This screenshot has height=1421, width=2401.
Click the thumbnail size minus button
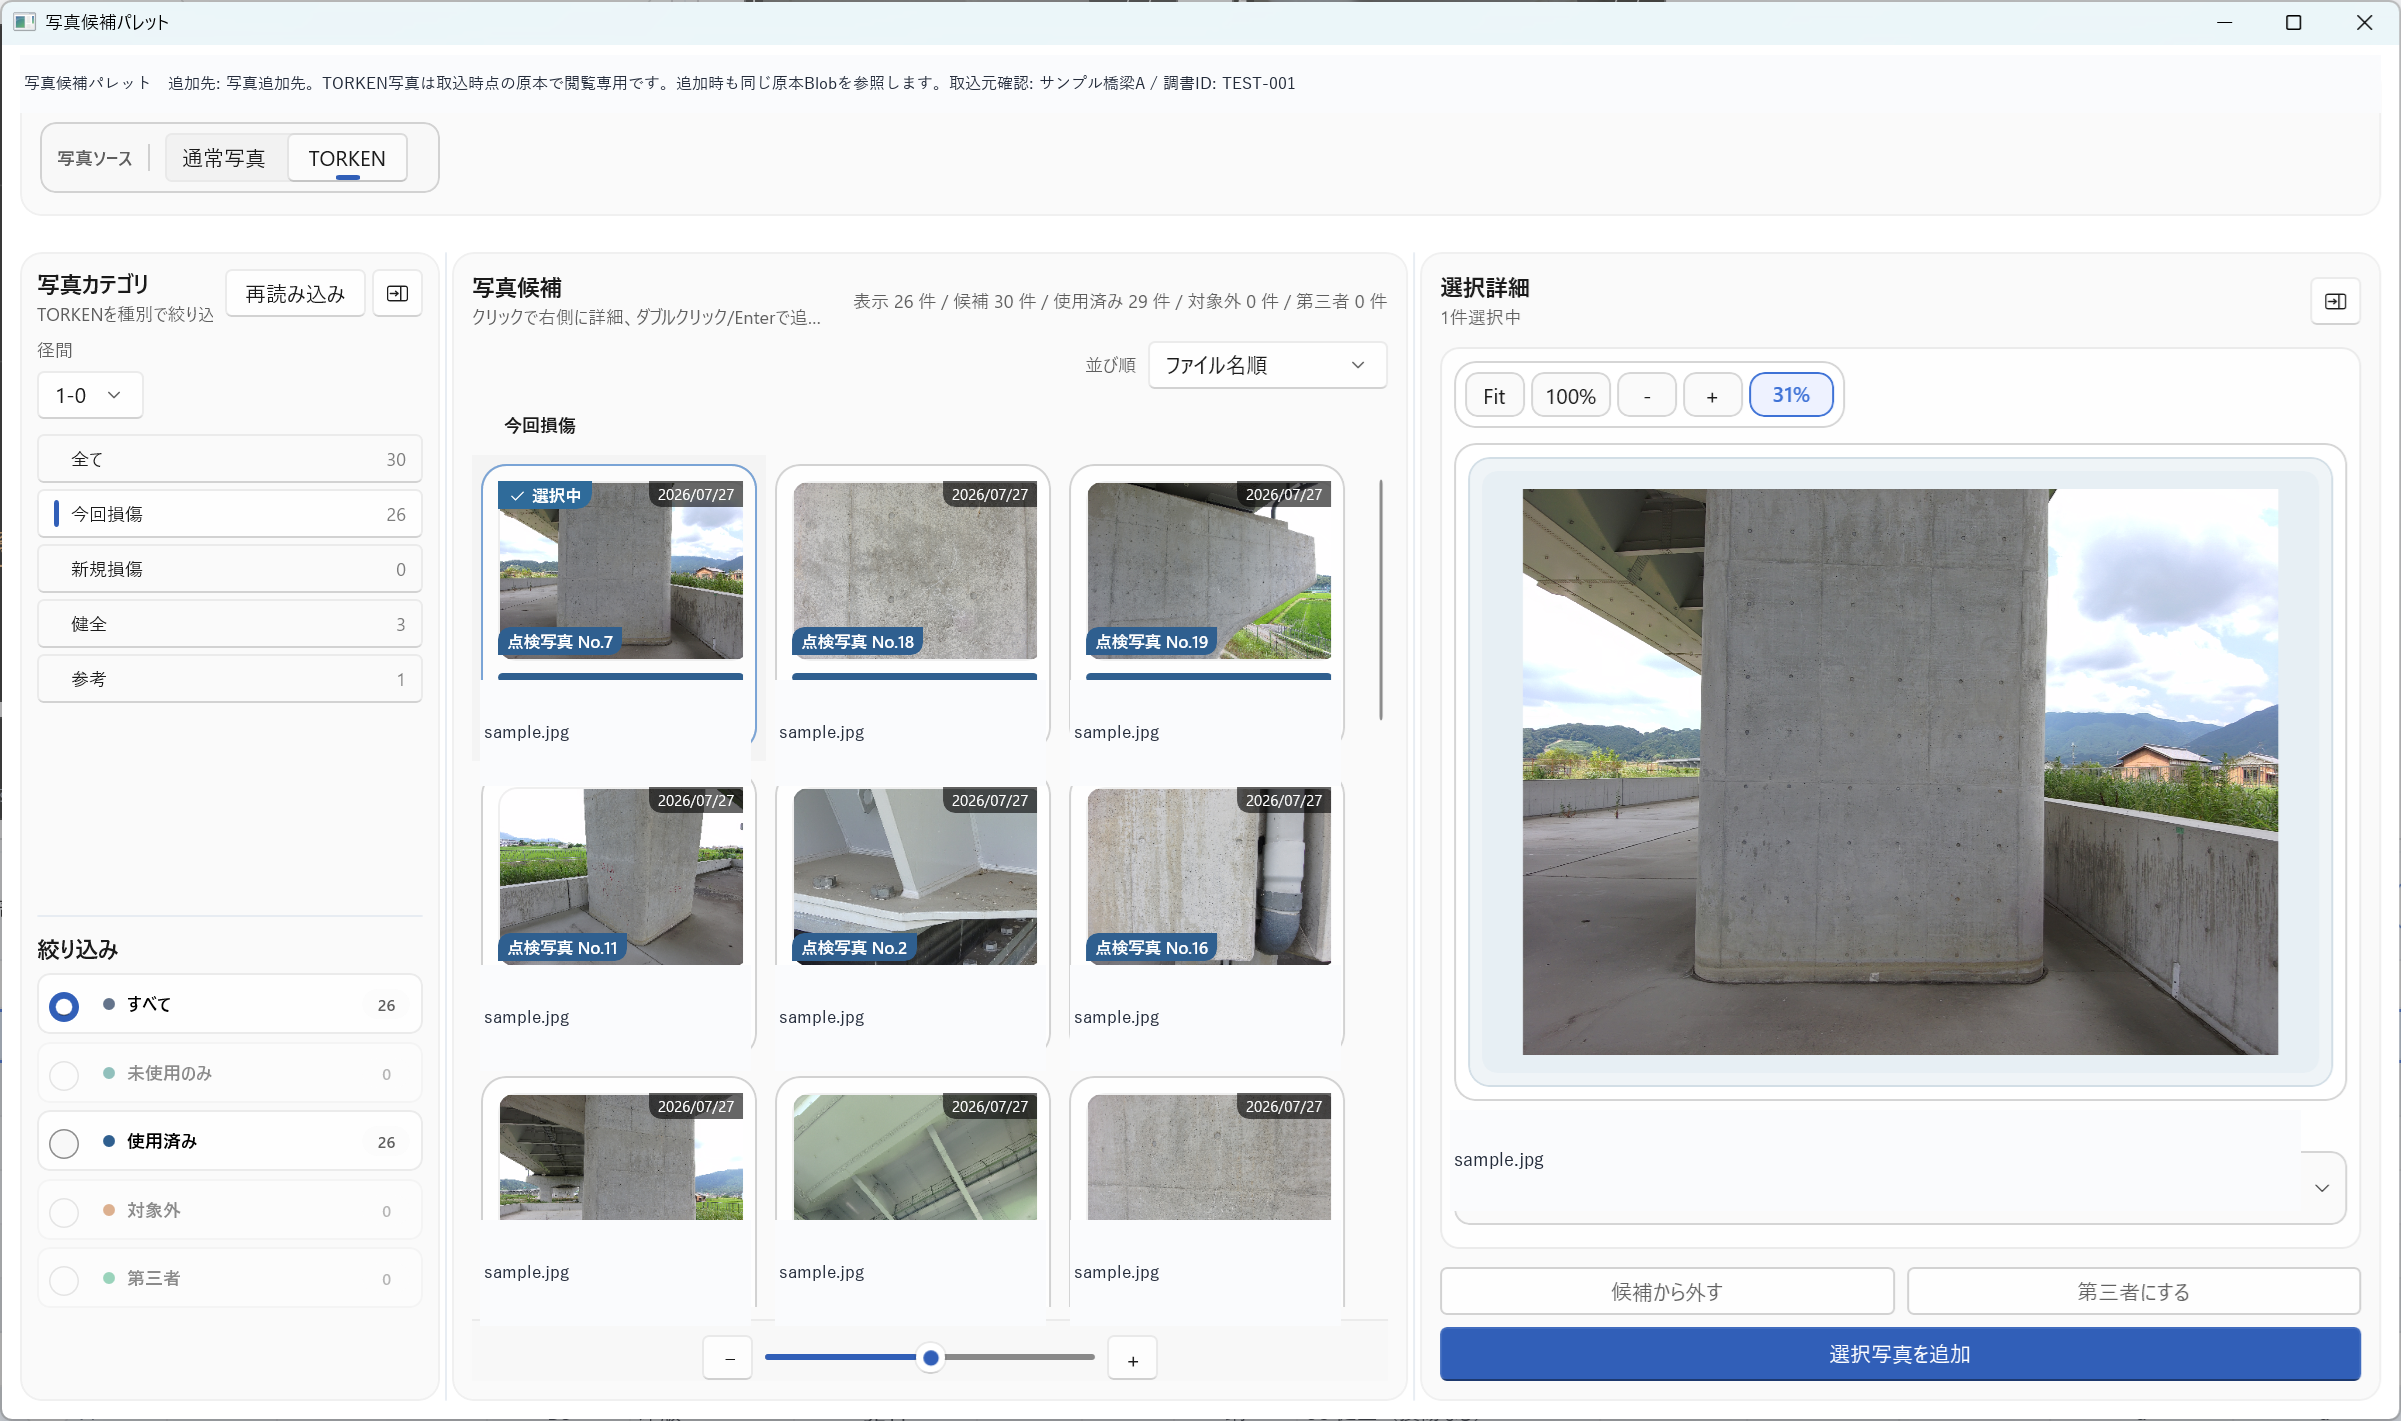point(728,1359)
